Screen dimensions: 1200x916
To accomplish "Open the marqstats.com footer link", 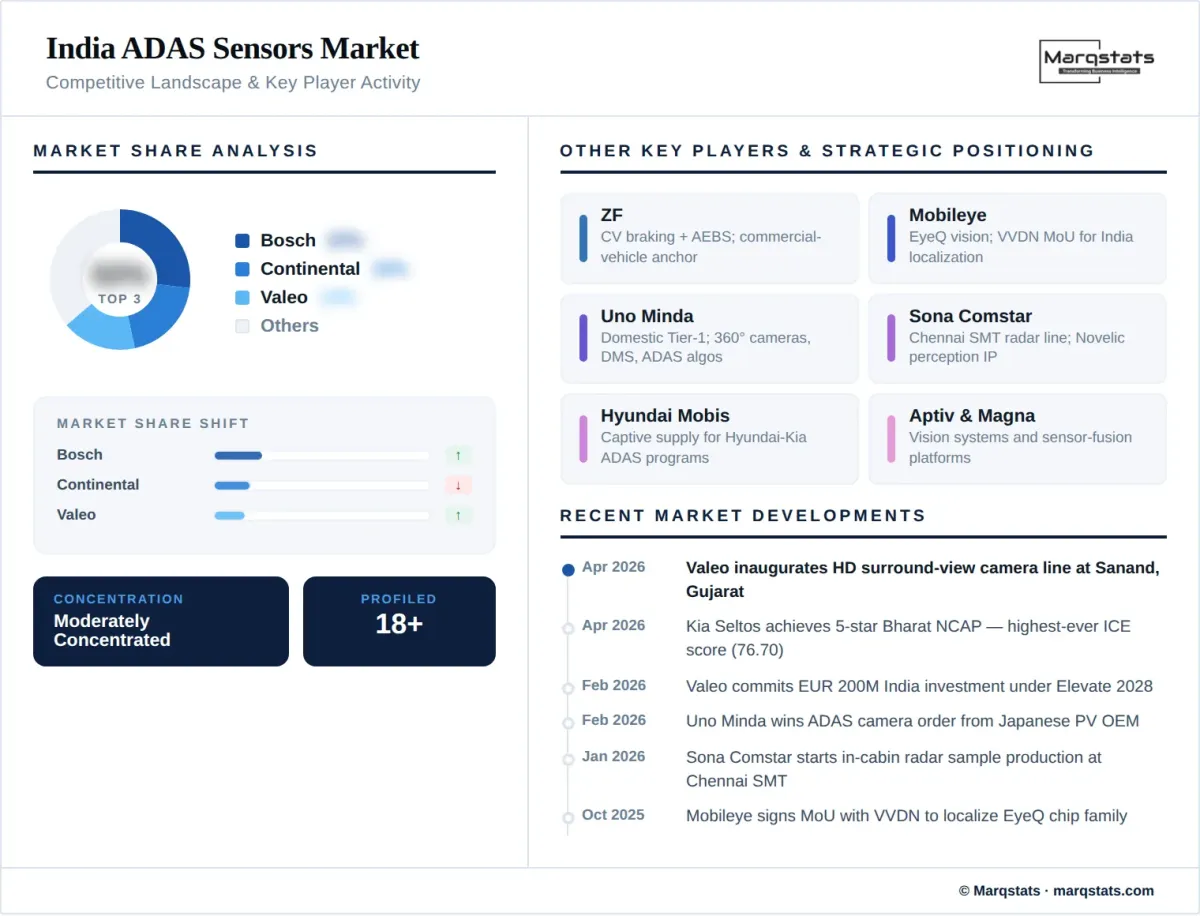I will pos(1103,889).
